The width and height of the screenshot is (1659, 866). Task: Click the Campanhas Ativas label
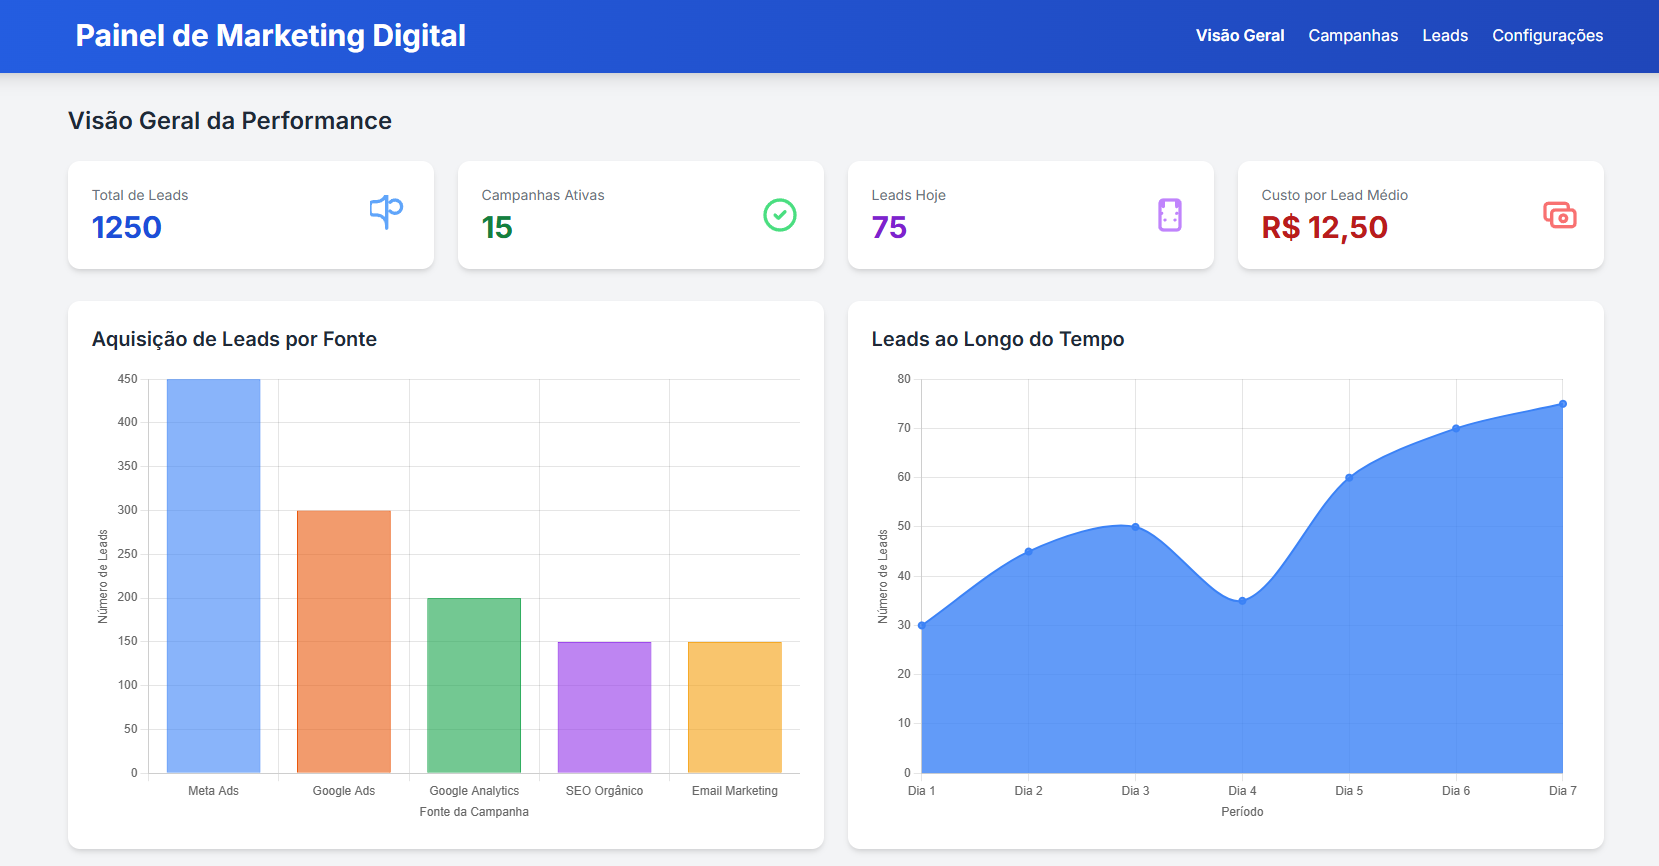[543, 195]
